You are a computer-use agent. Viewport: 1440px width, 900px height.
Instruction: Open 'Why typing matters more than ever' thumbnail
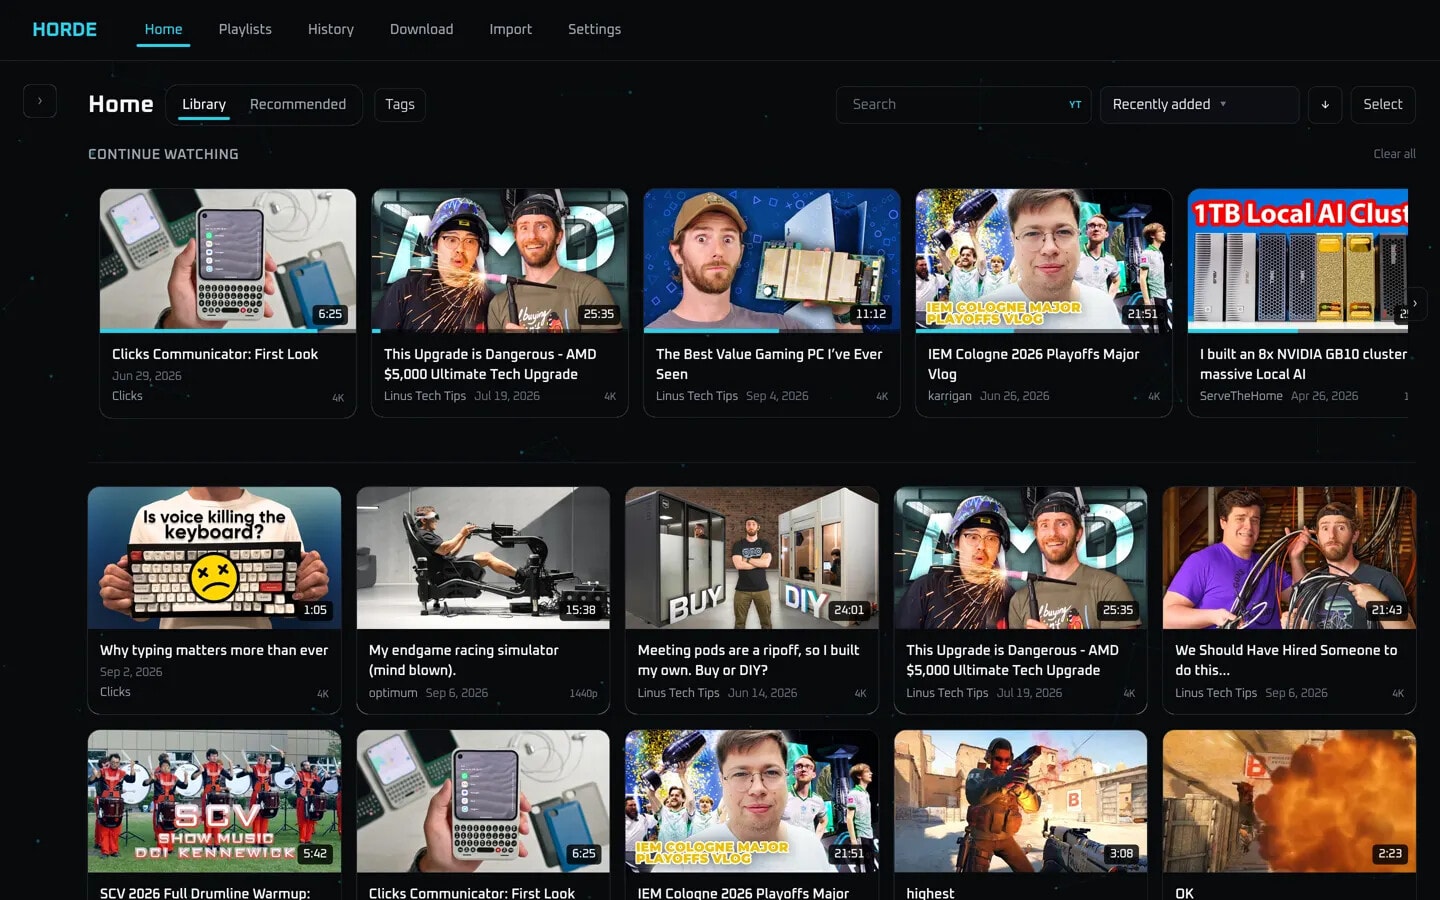point(214,558)
